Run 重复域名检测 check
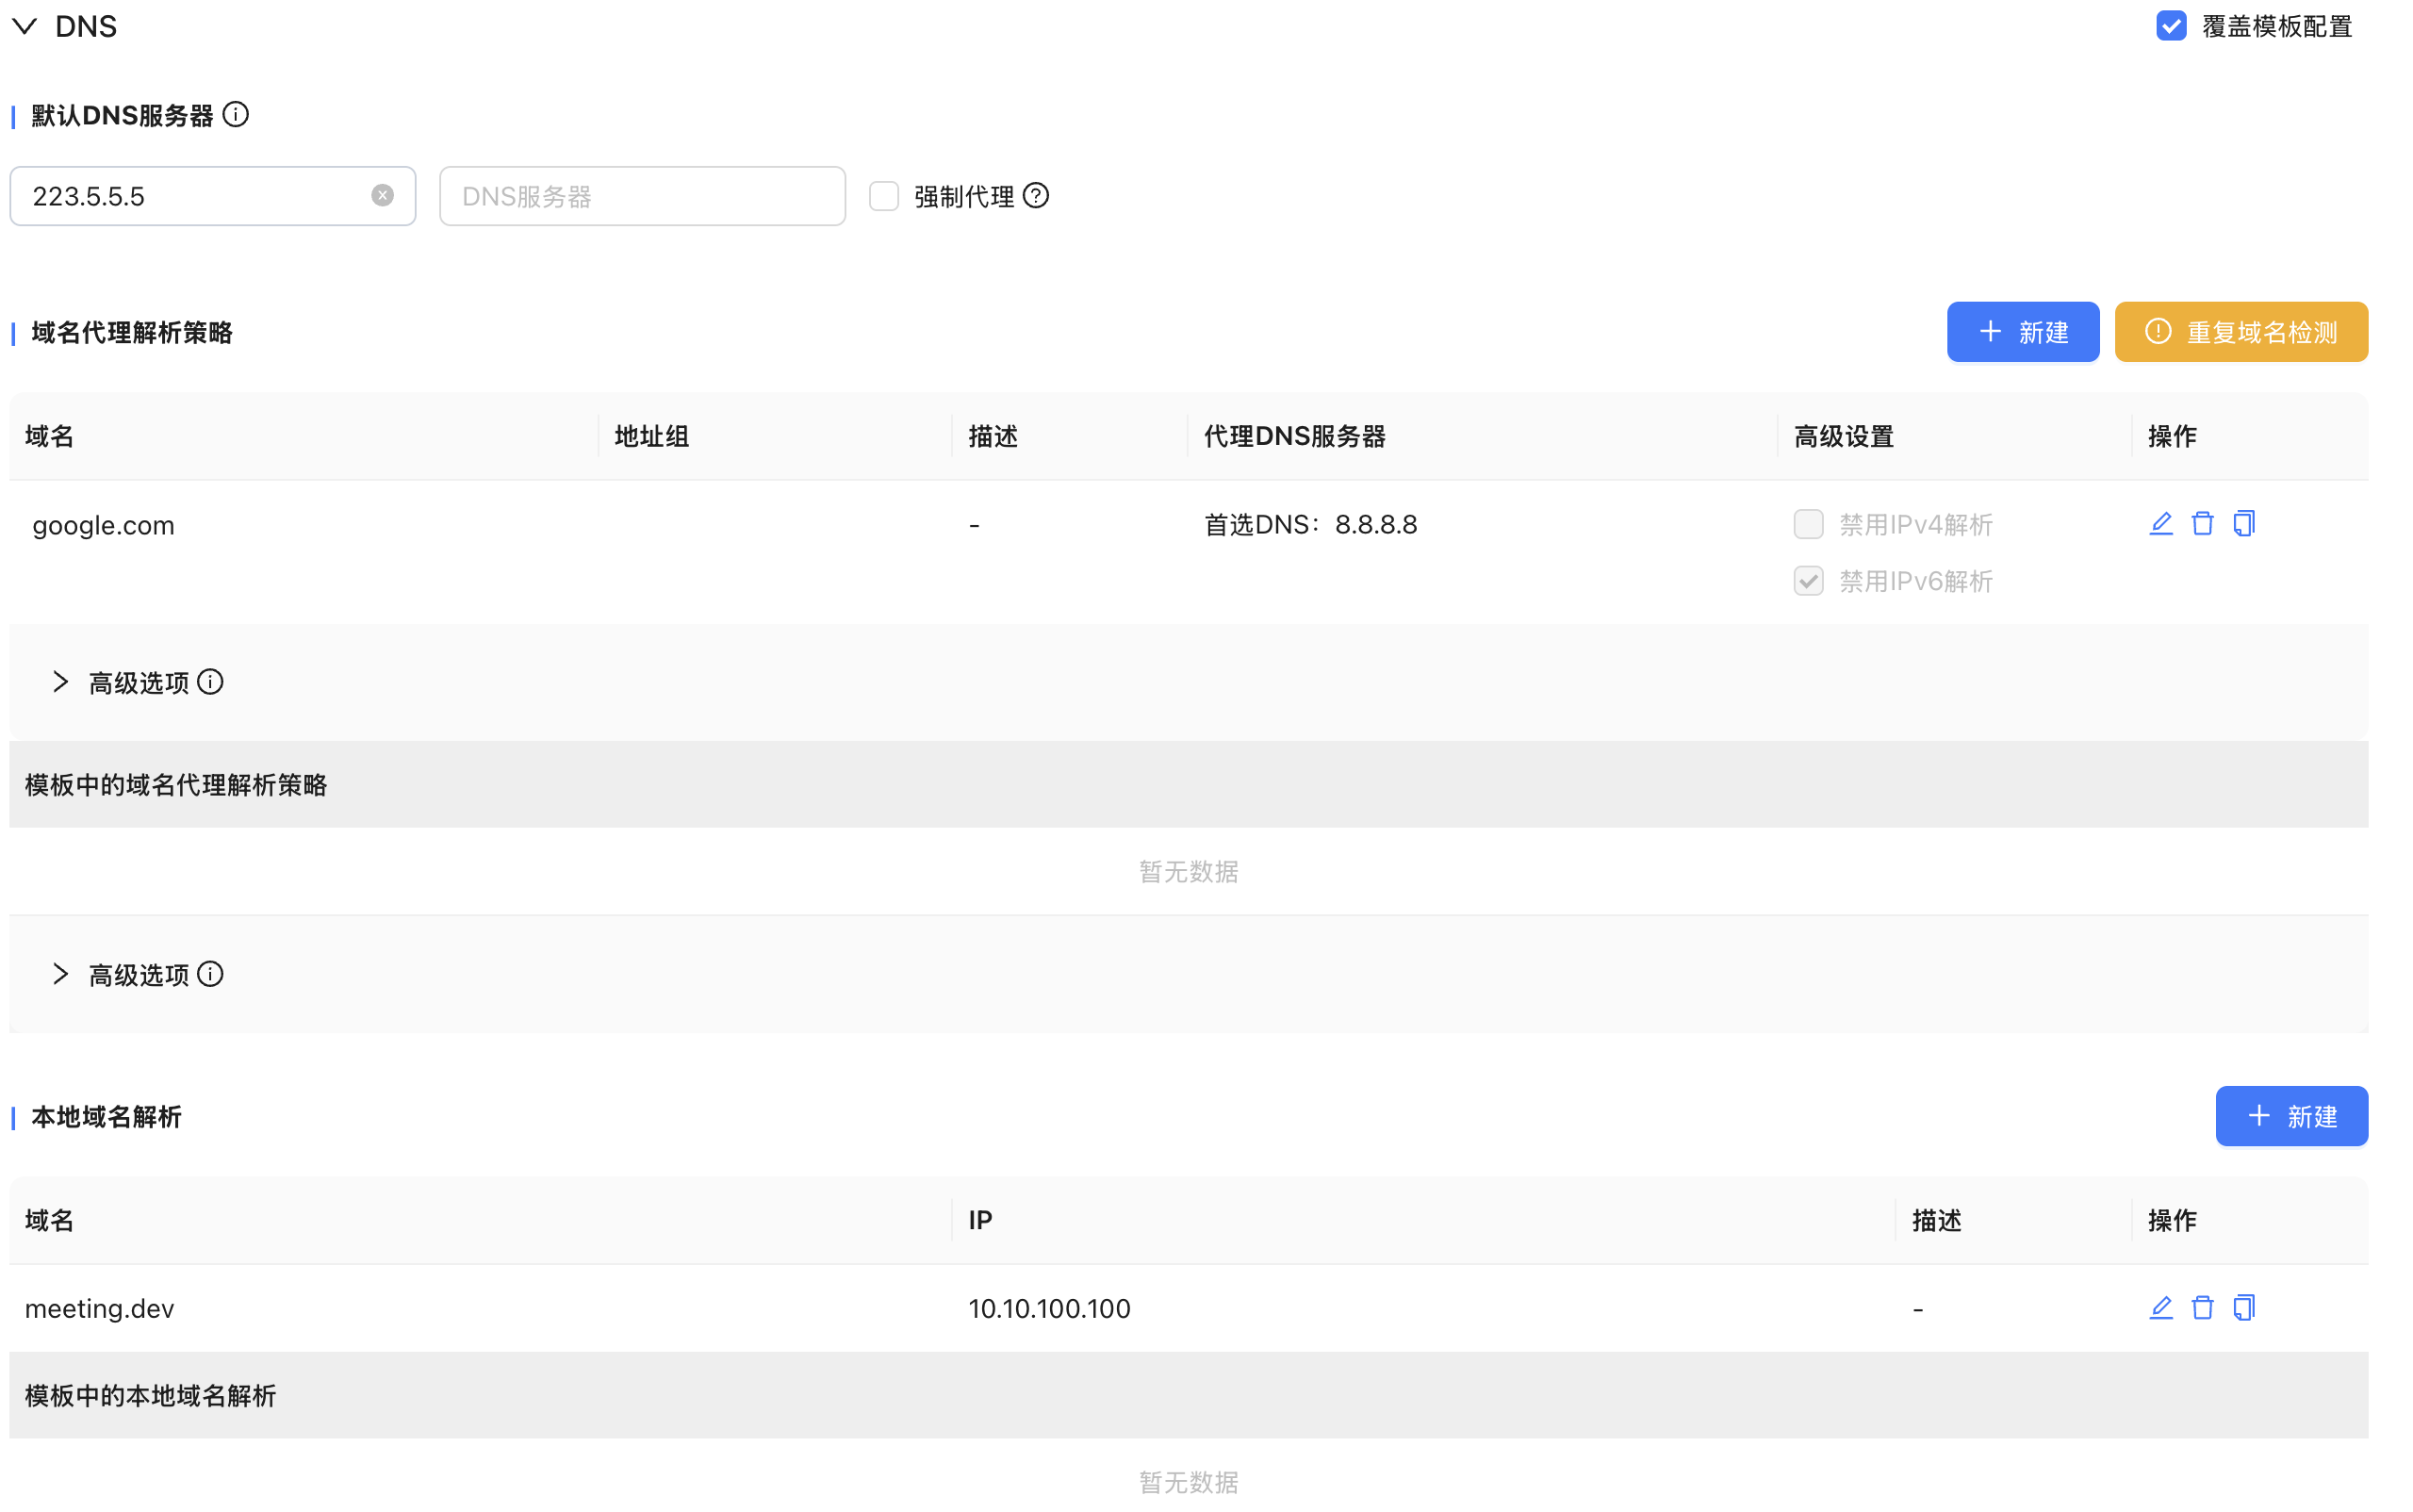The width and height of the screenshot is (2413, 1512). 2240,332
